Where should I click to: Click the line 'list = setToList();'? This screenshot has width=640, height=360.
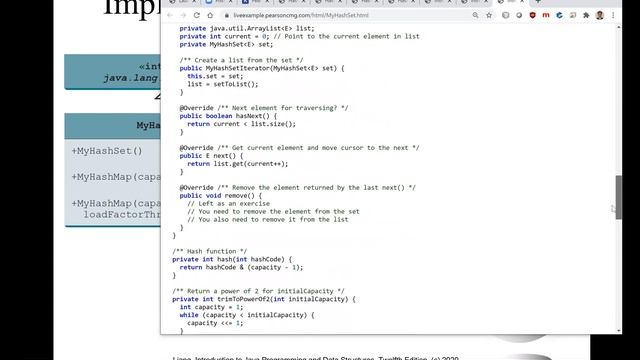[x=223, y=84]
